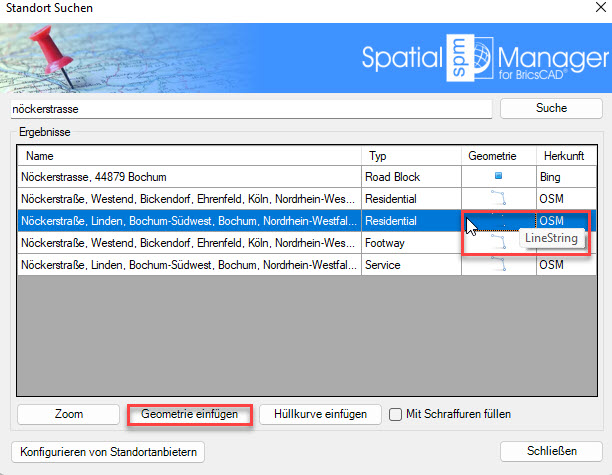Select the Service type Nöckerstraße row
Screen dimensions: 612x475
(x=188, y=265)
